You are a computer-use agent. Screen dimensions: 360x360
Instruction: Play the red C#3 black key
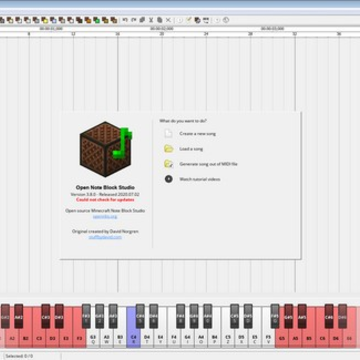(x=46, y=316)
